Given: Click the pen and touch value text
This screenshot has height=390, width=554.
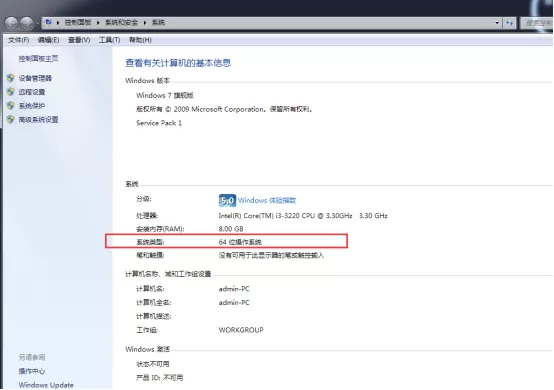Looking at the screenshot, I should [271, 255].
